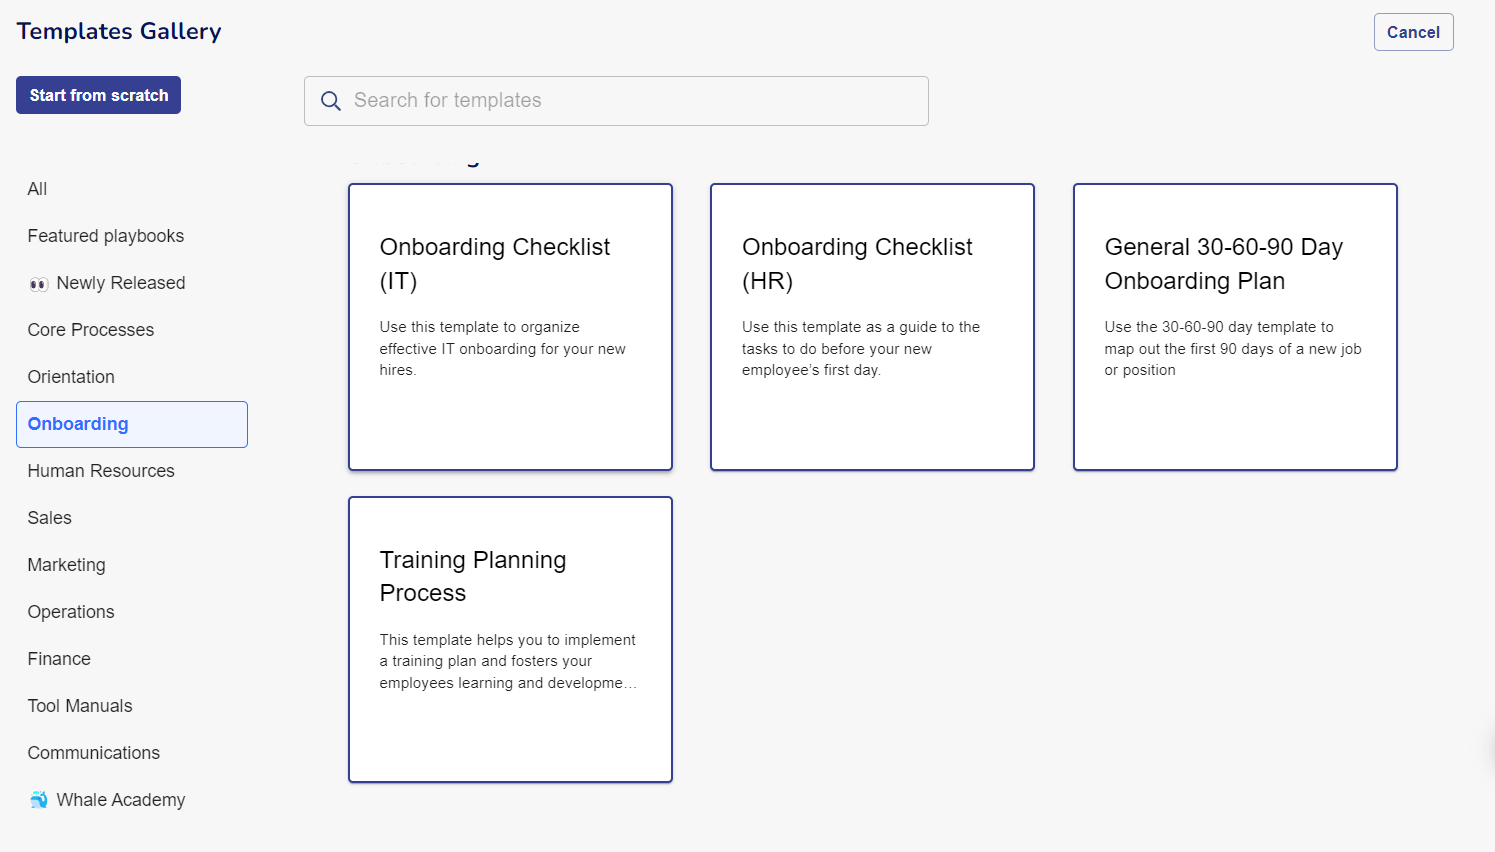
Task: Open the General 30-60-90 Day Onboarding Plan template
Action: pyautogui.click(x=1234, y=326)
